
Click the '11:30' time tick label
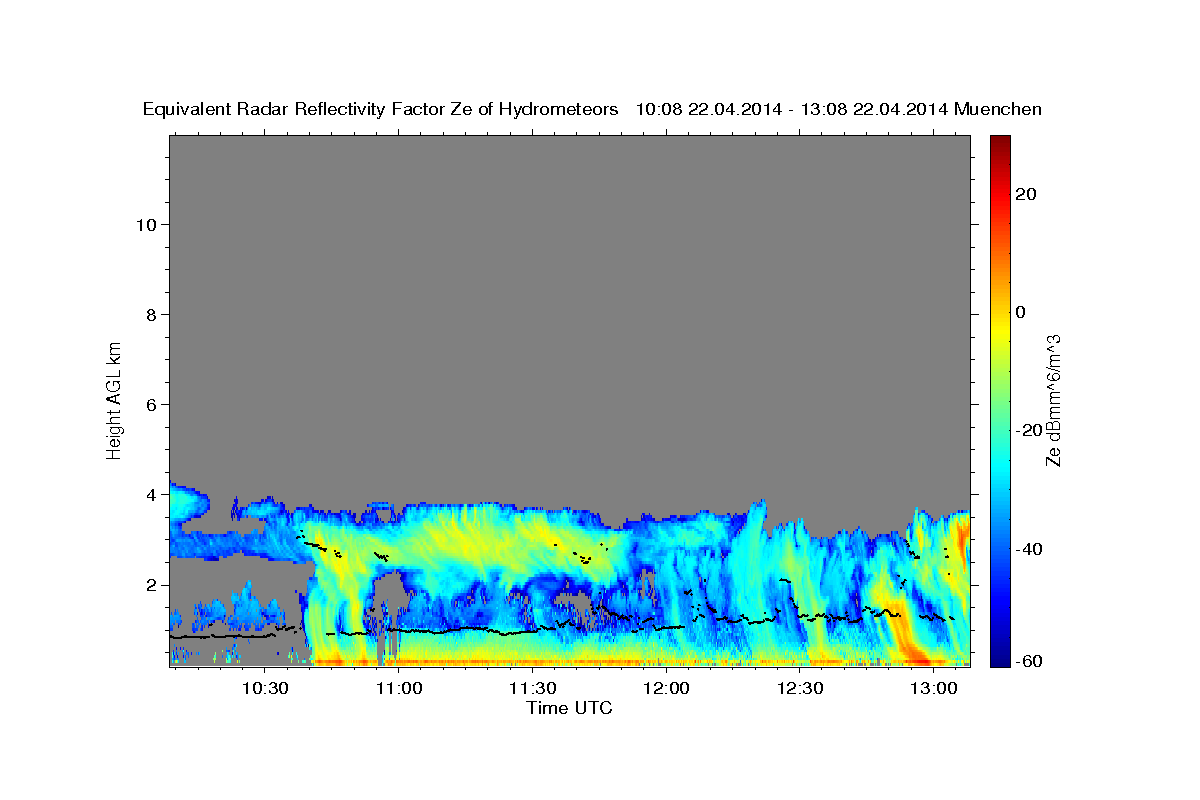533,688
